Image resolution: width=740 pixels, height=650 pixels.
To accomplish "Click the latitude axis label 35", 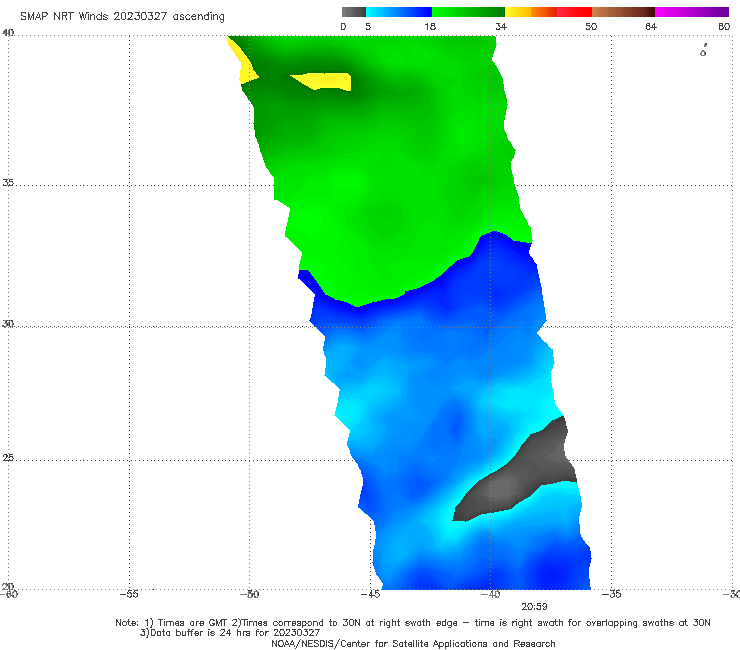I will pyautogui.click(x=8, y=182).
